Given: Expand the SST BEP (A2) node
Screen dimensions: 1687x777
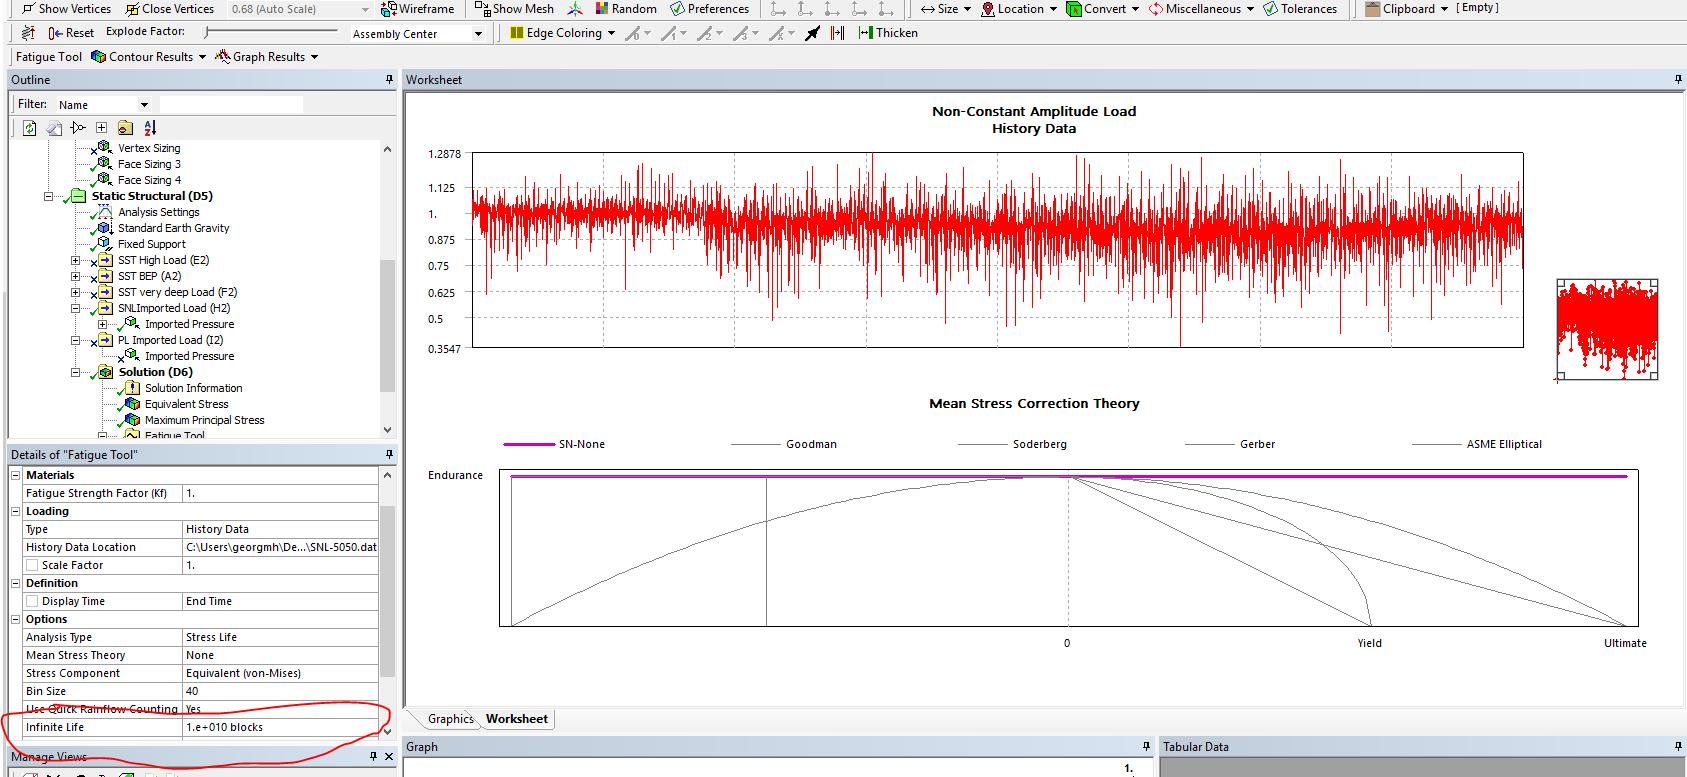Looking at the screenshot, I should [x=75, y=276].
